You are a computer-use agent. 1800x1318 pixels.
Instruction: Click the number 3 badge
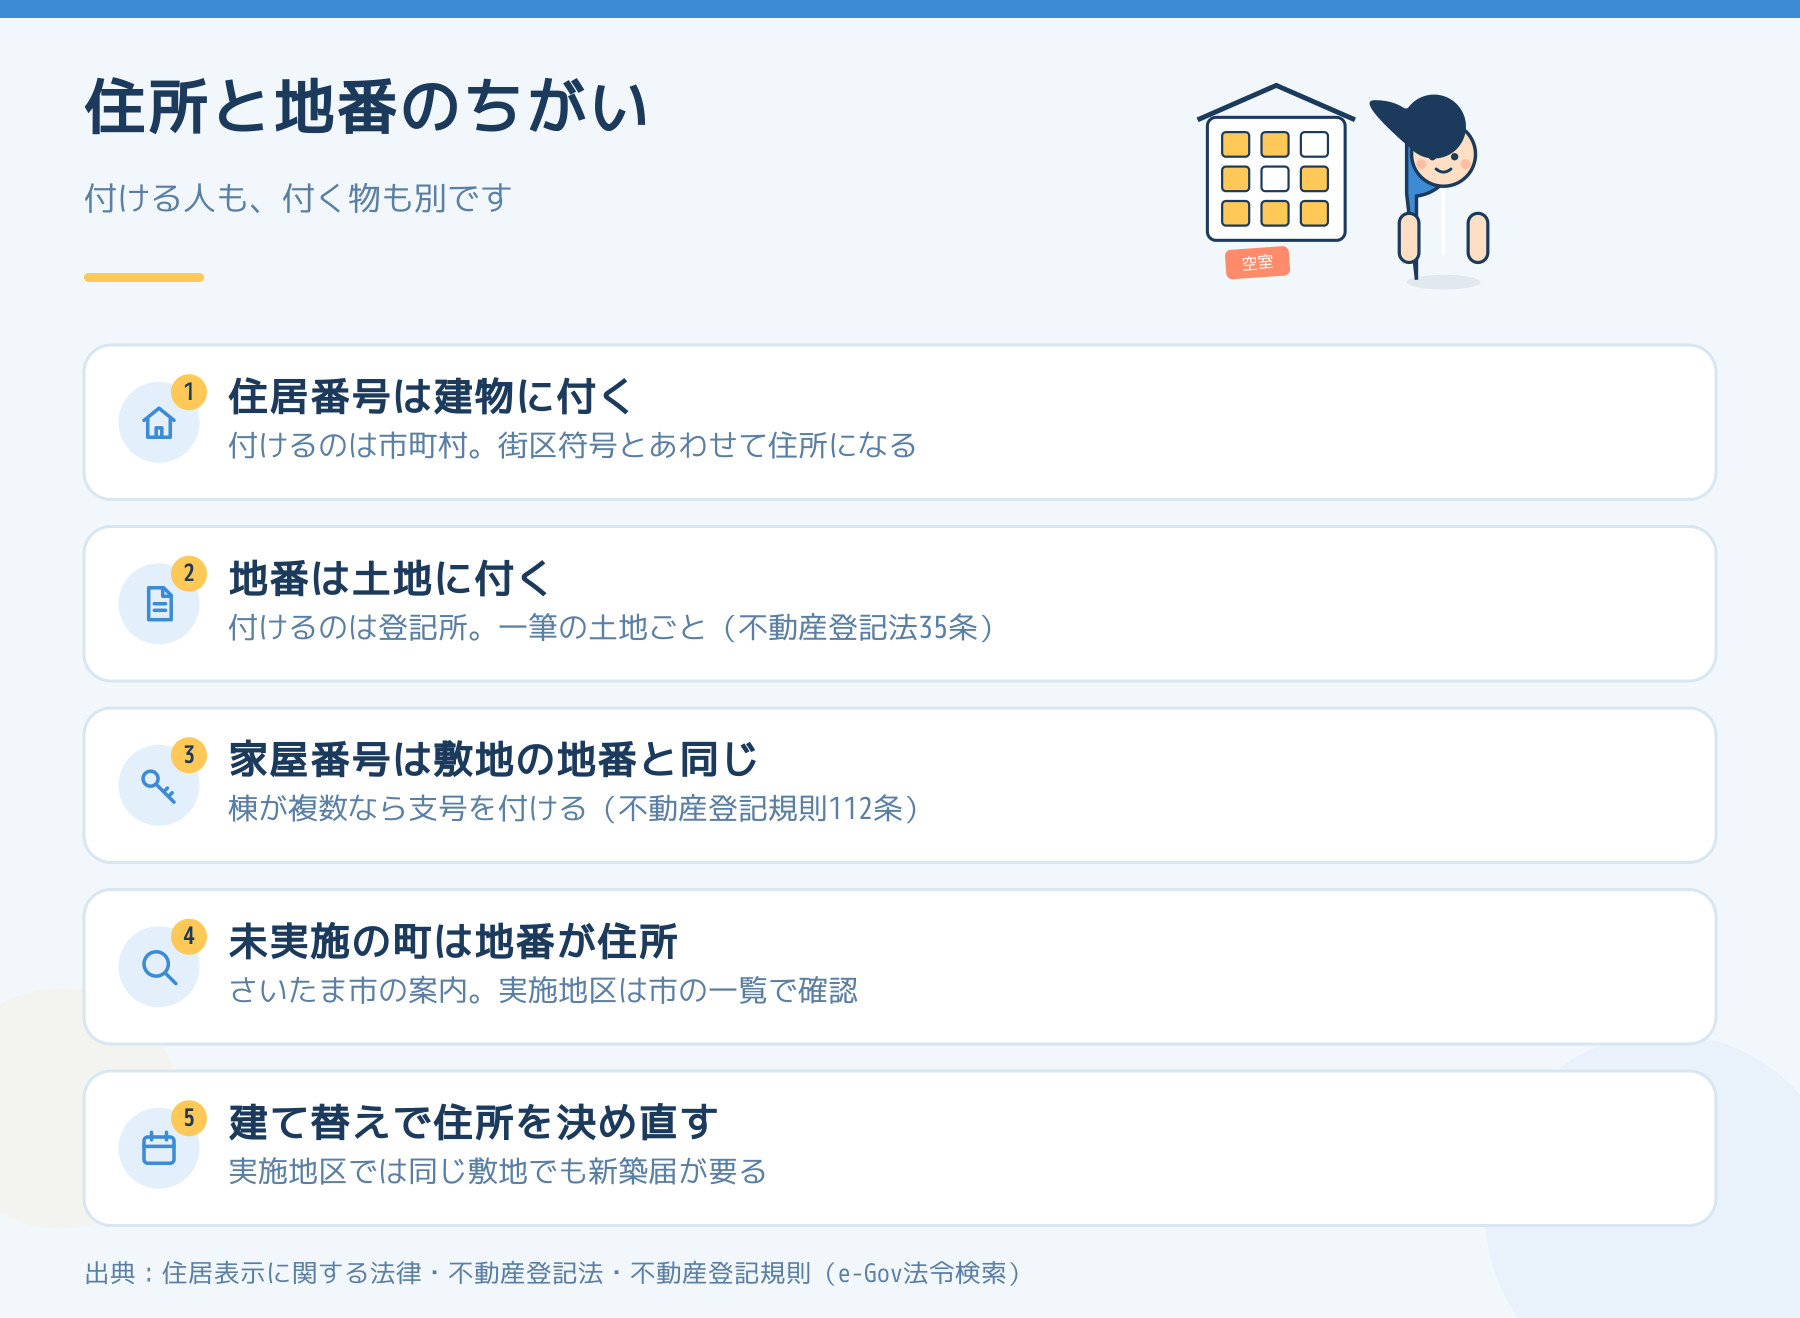pyautogui.click(x=189, y=755)
